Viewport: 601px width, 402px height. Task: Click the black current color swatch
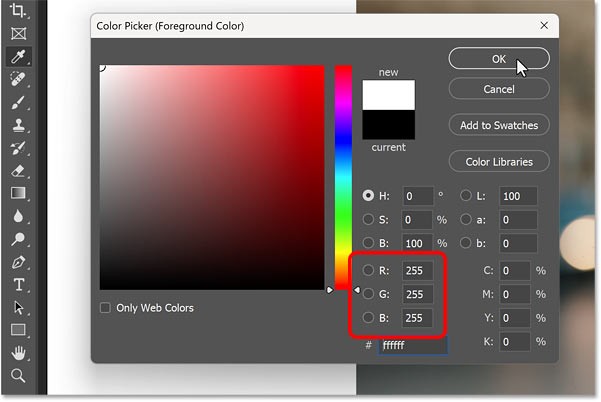click(388, 125)
